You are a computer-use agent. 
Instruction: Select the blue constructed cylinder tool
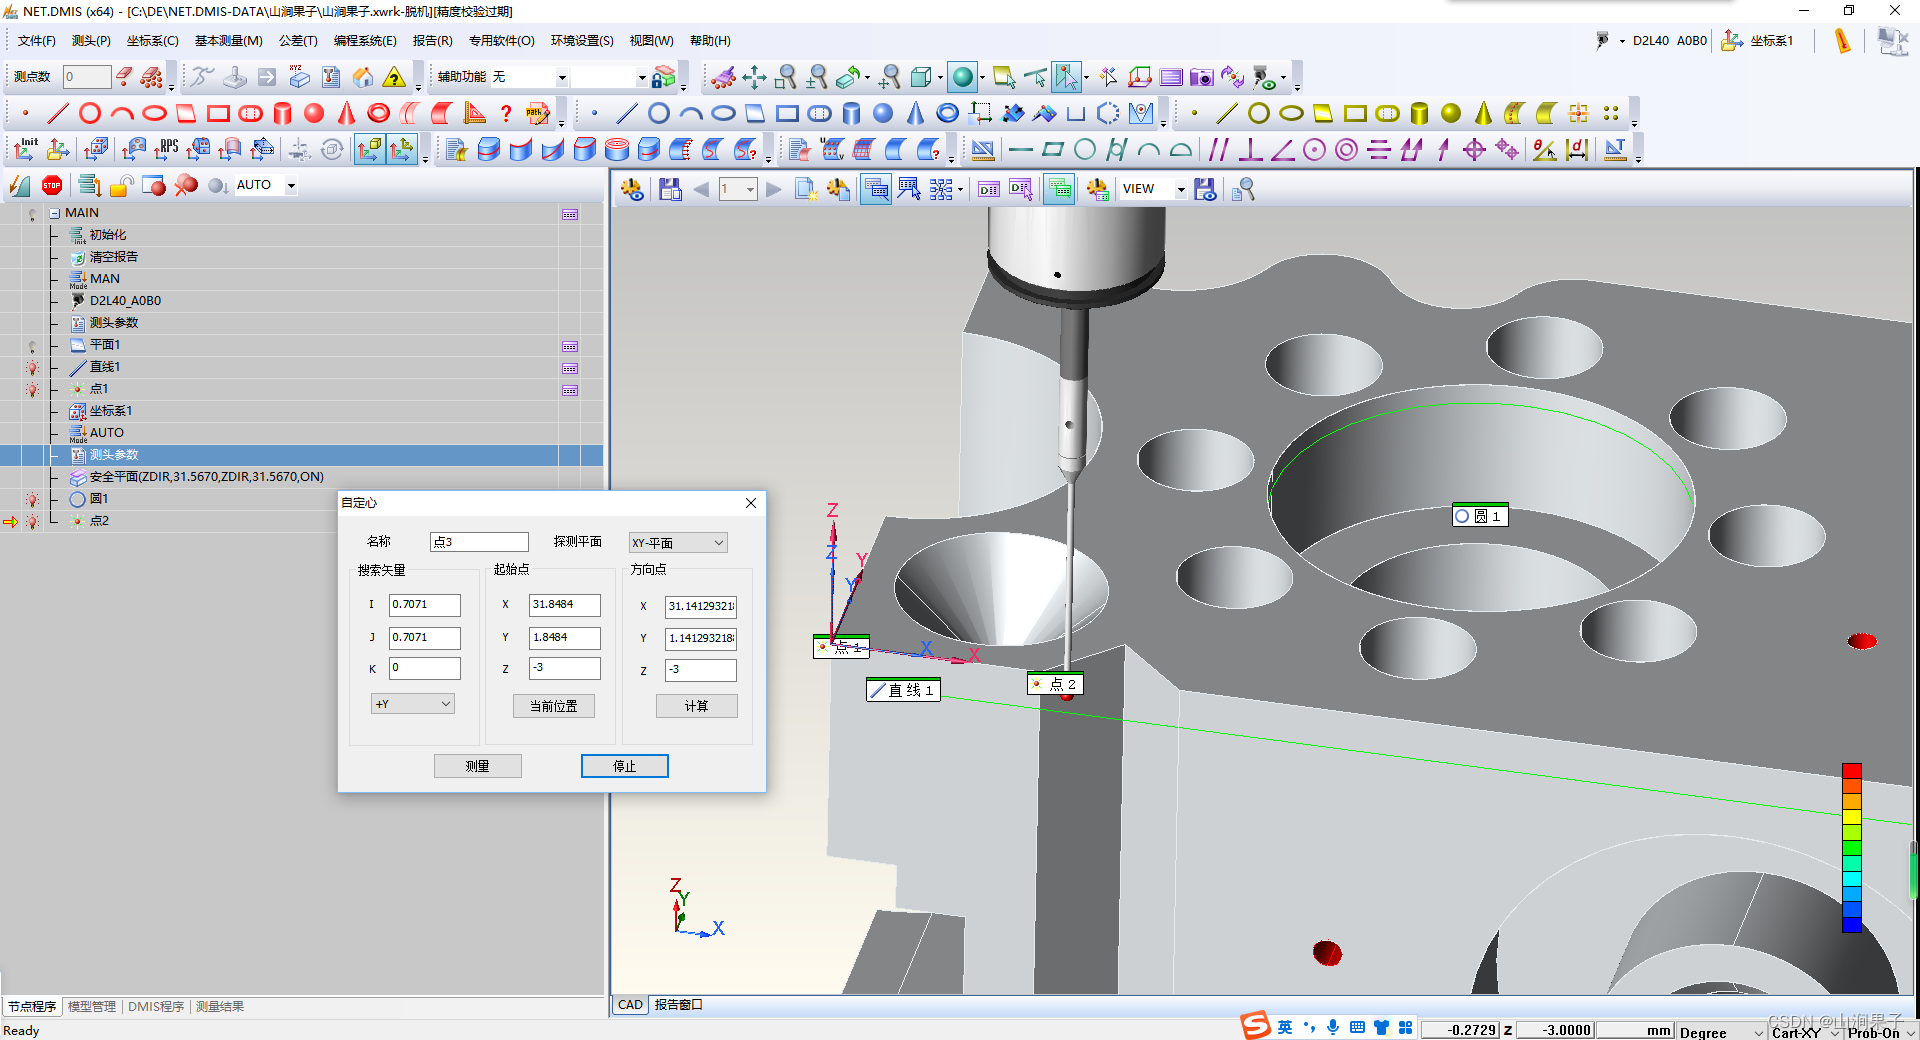[x=851, y=113]
